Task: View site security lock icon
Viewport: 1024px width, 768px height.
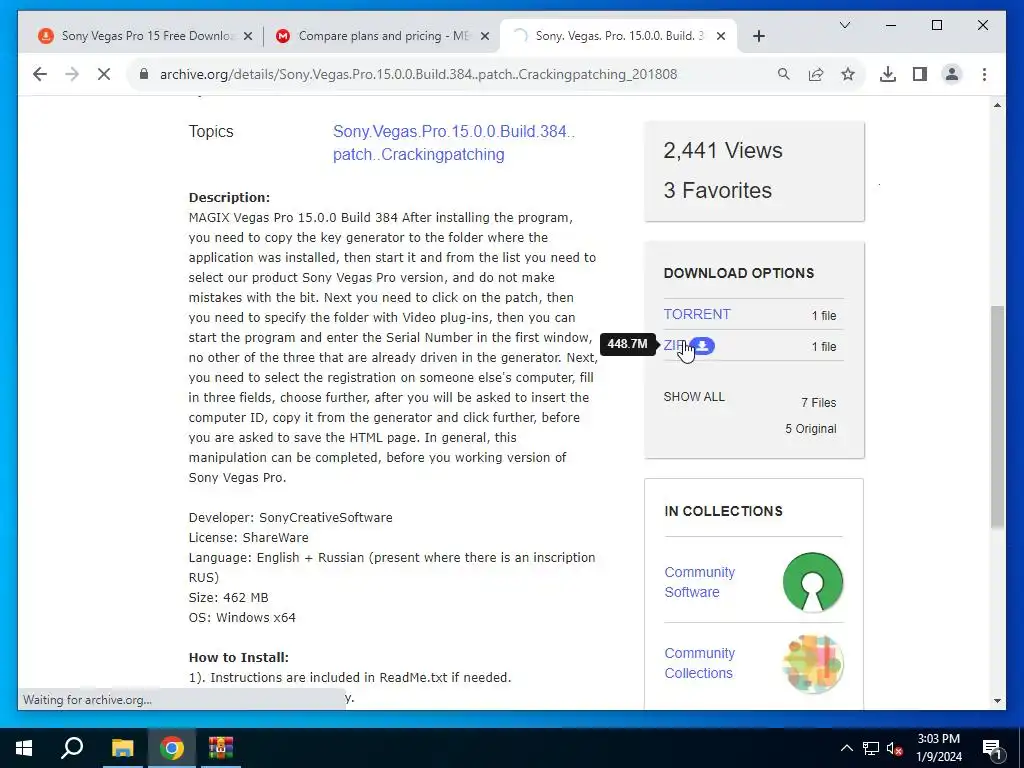Action: pyautogui.click(x=144, y=74)
